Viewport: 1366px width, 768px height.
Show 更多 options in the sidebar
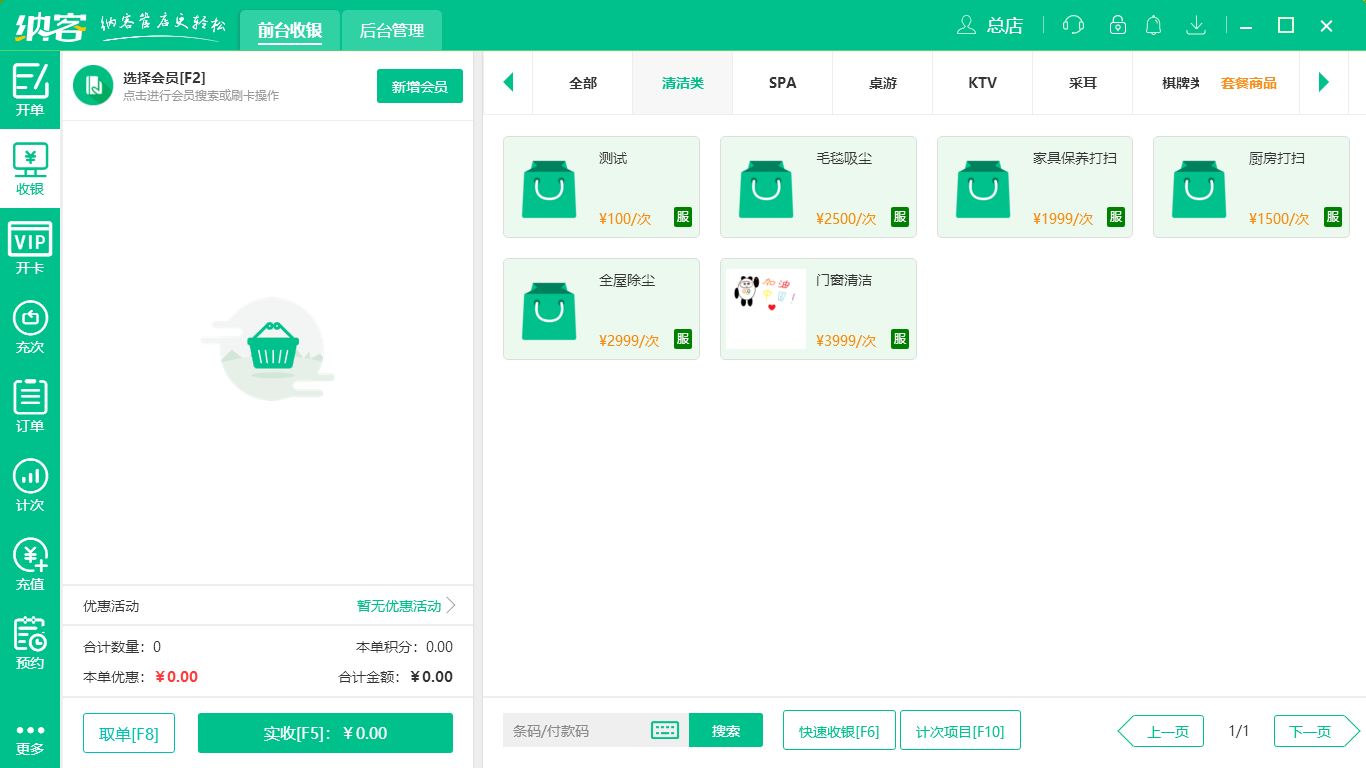click(30, 739)
